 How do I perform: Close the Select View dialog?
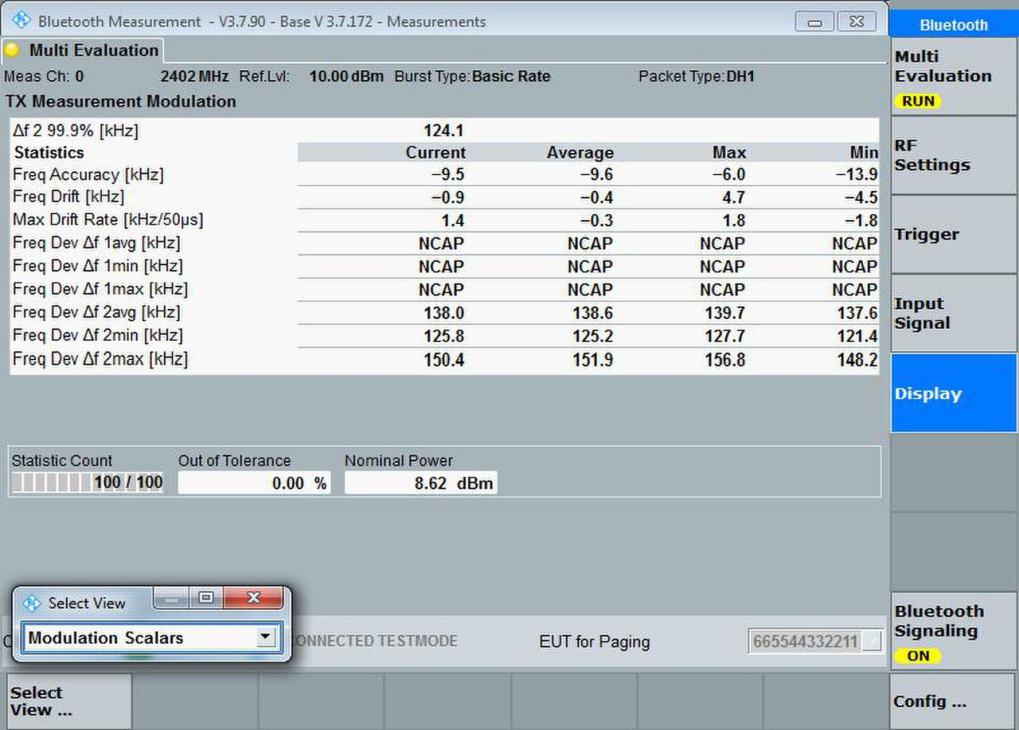pos(253,597)
